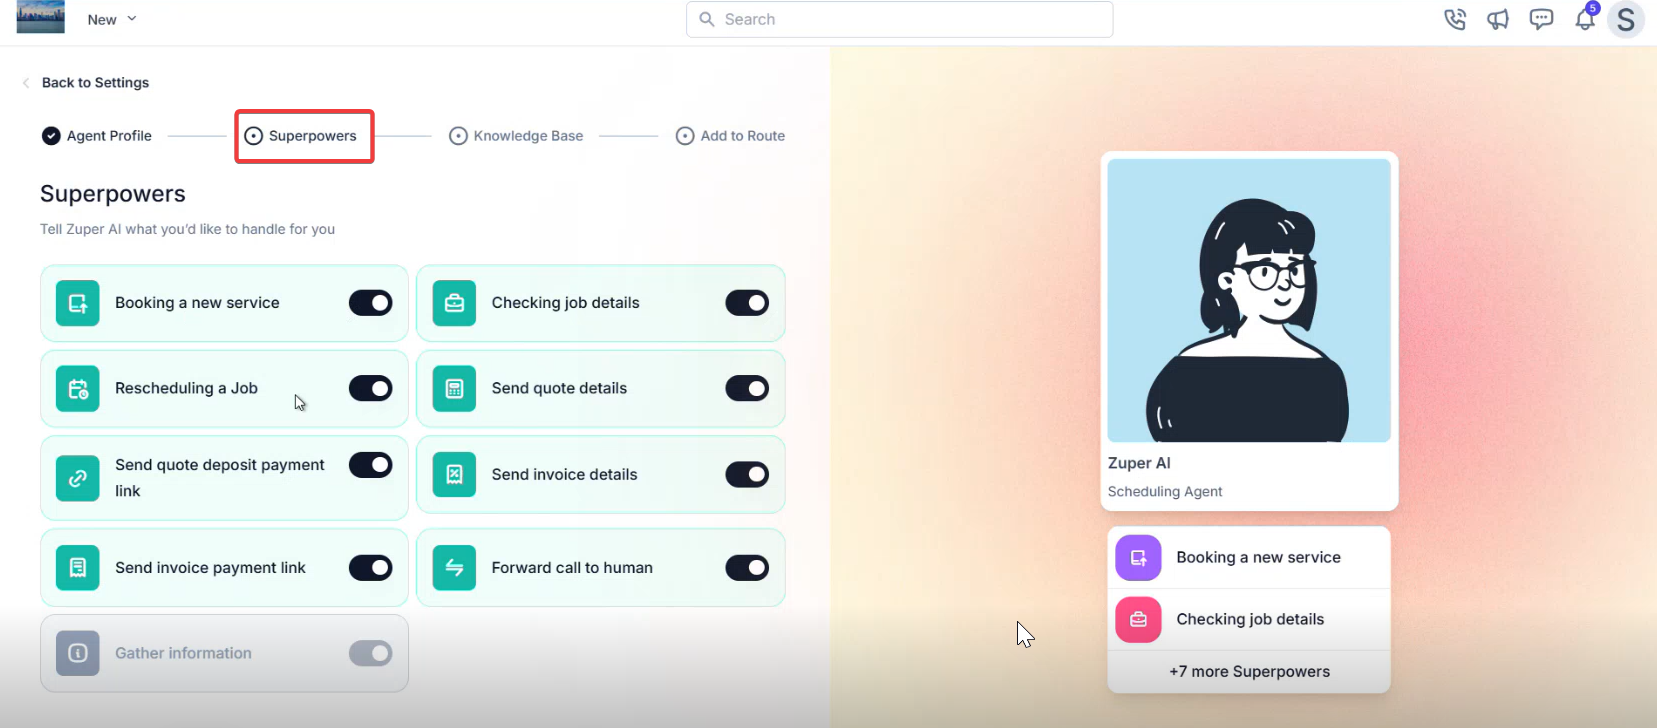Expand the New dropdown in header
The height and width of the screenshot is (728, 1657).
point(112,19)
